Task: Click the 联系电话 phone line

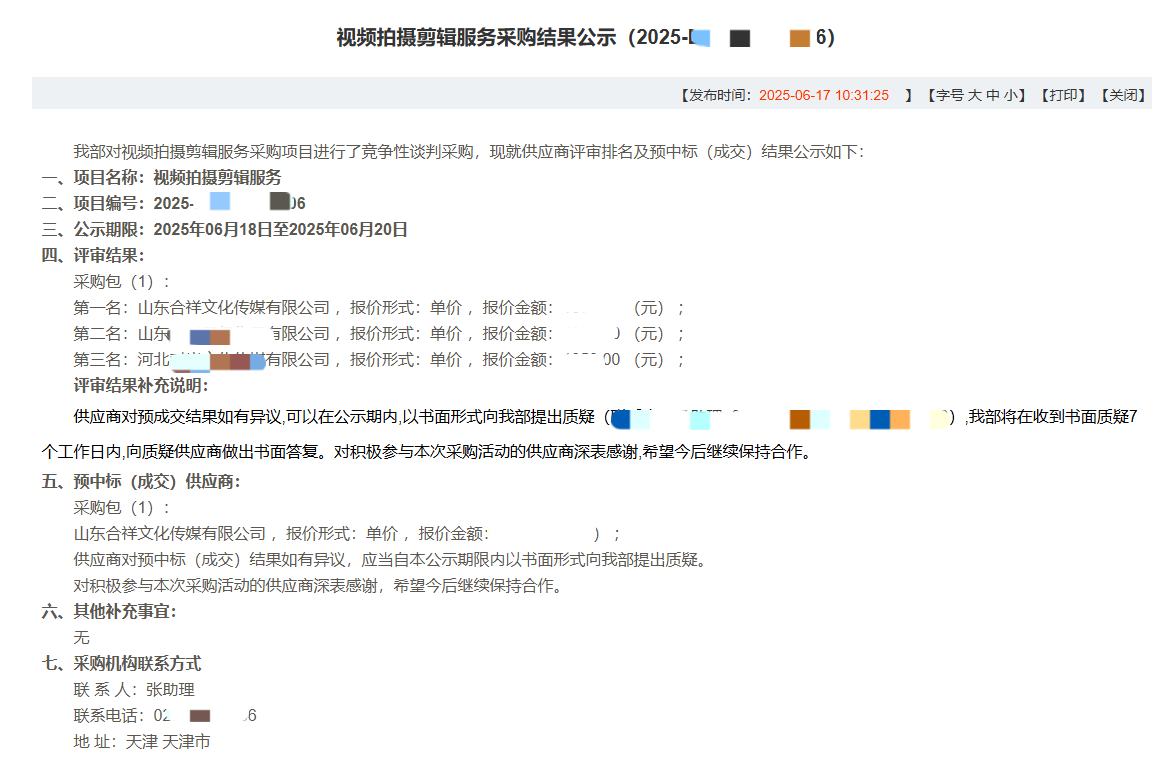Action: (165, 716)
